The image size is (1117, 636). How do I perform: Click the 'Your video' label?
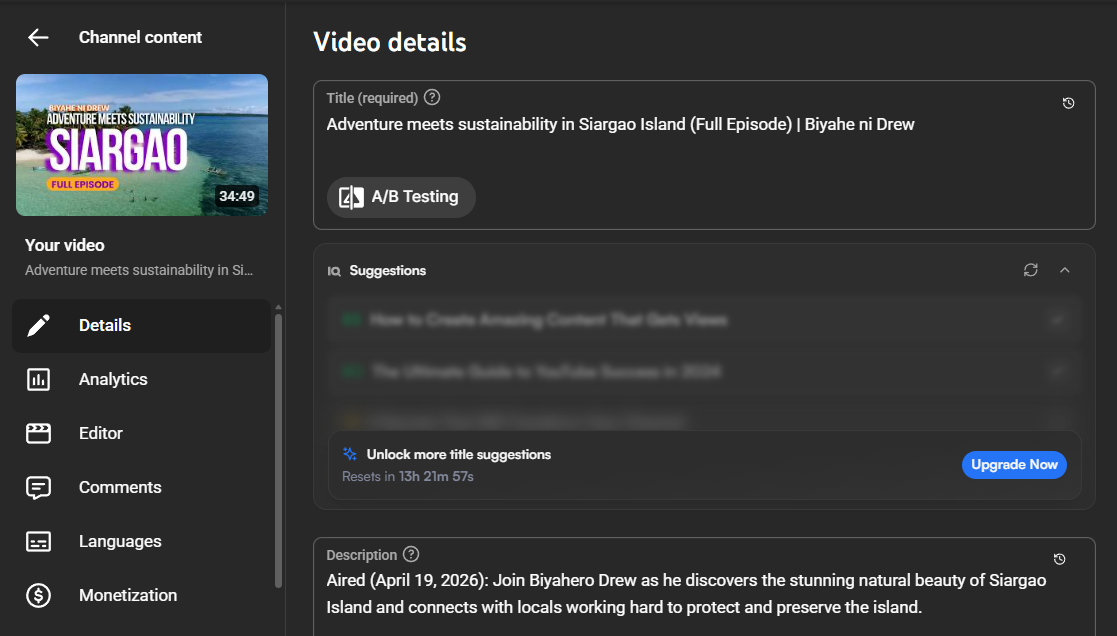click(65, 245)
